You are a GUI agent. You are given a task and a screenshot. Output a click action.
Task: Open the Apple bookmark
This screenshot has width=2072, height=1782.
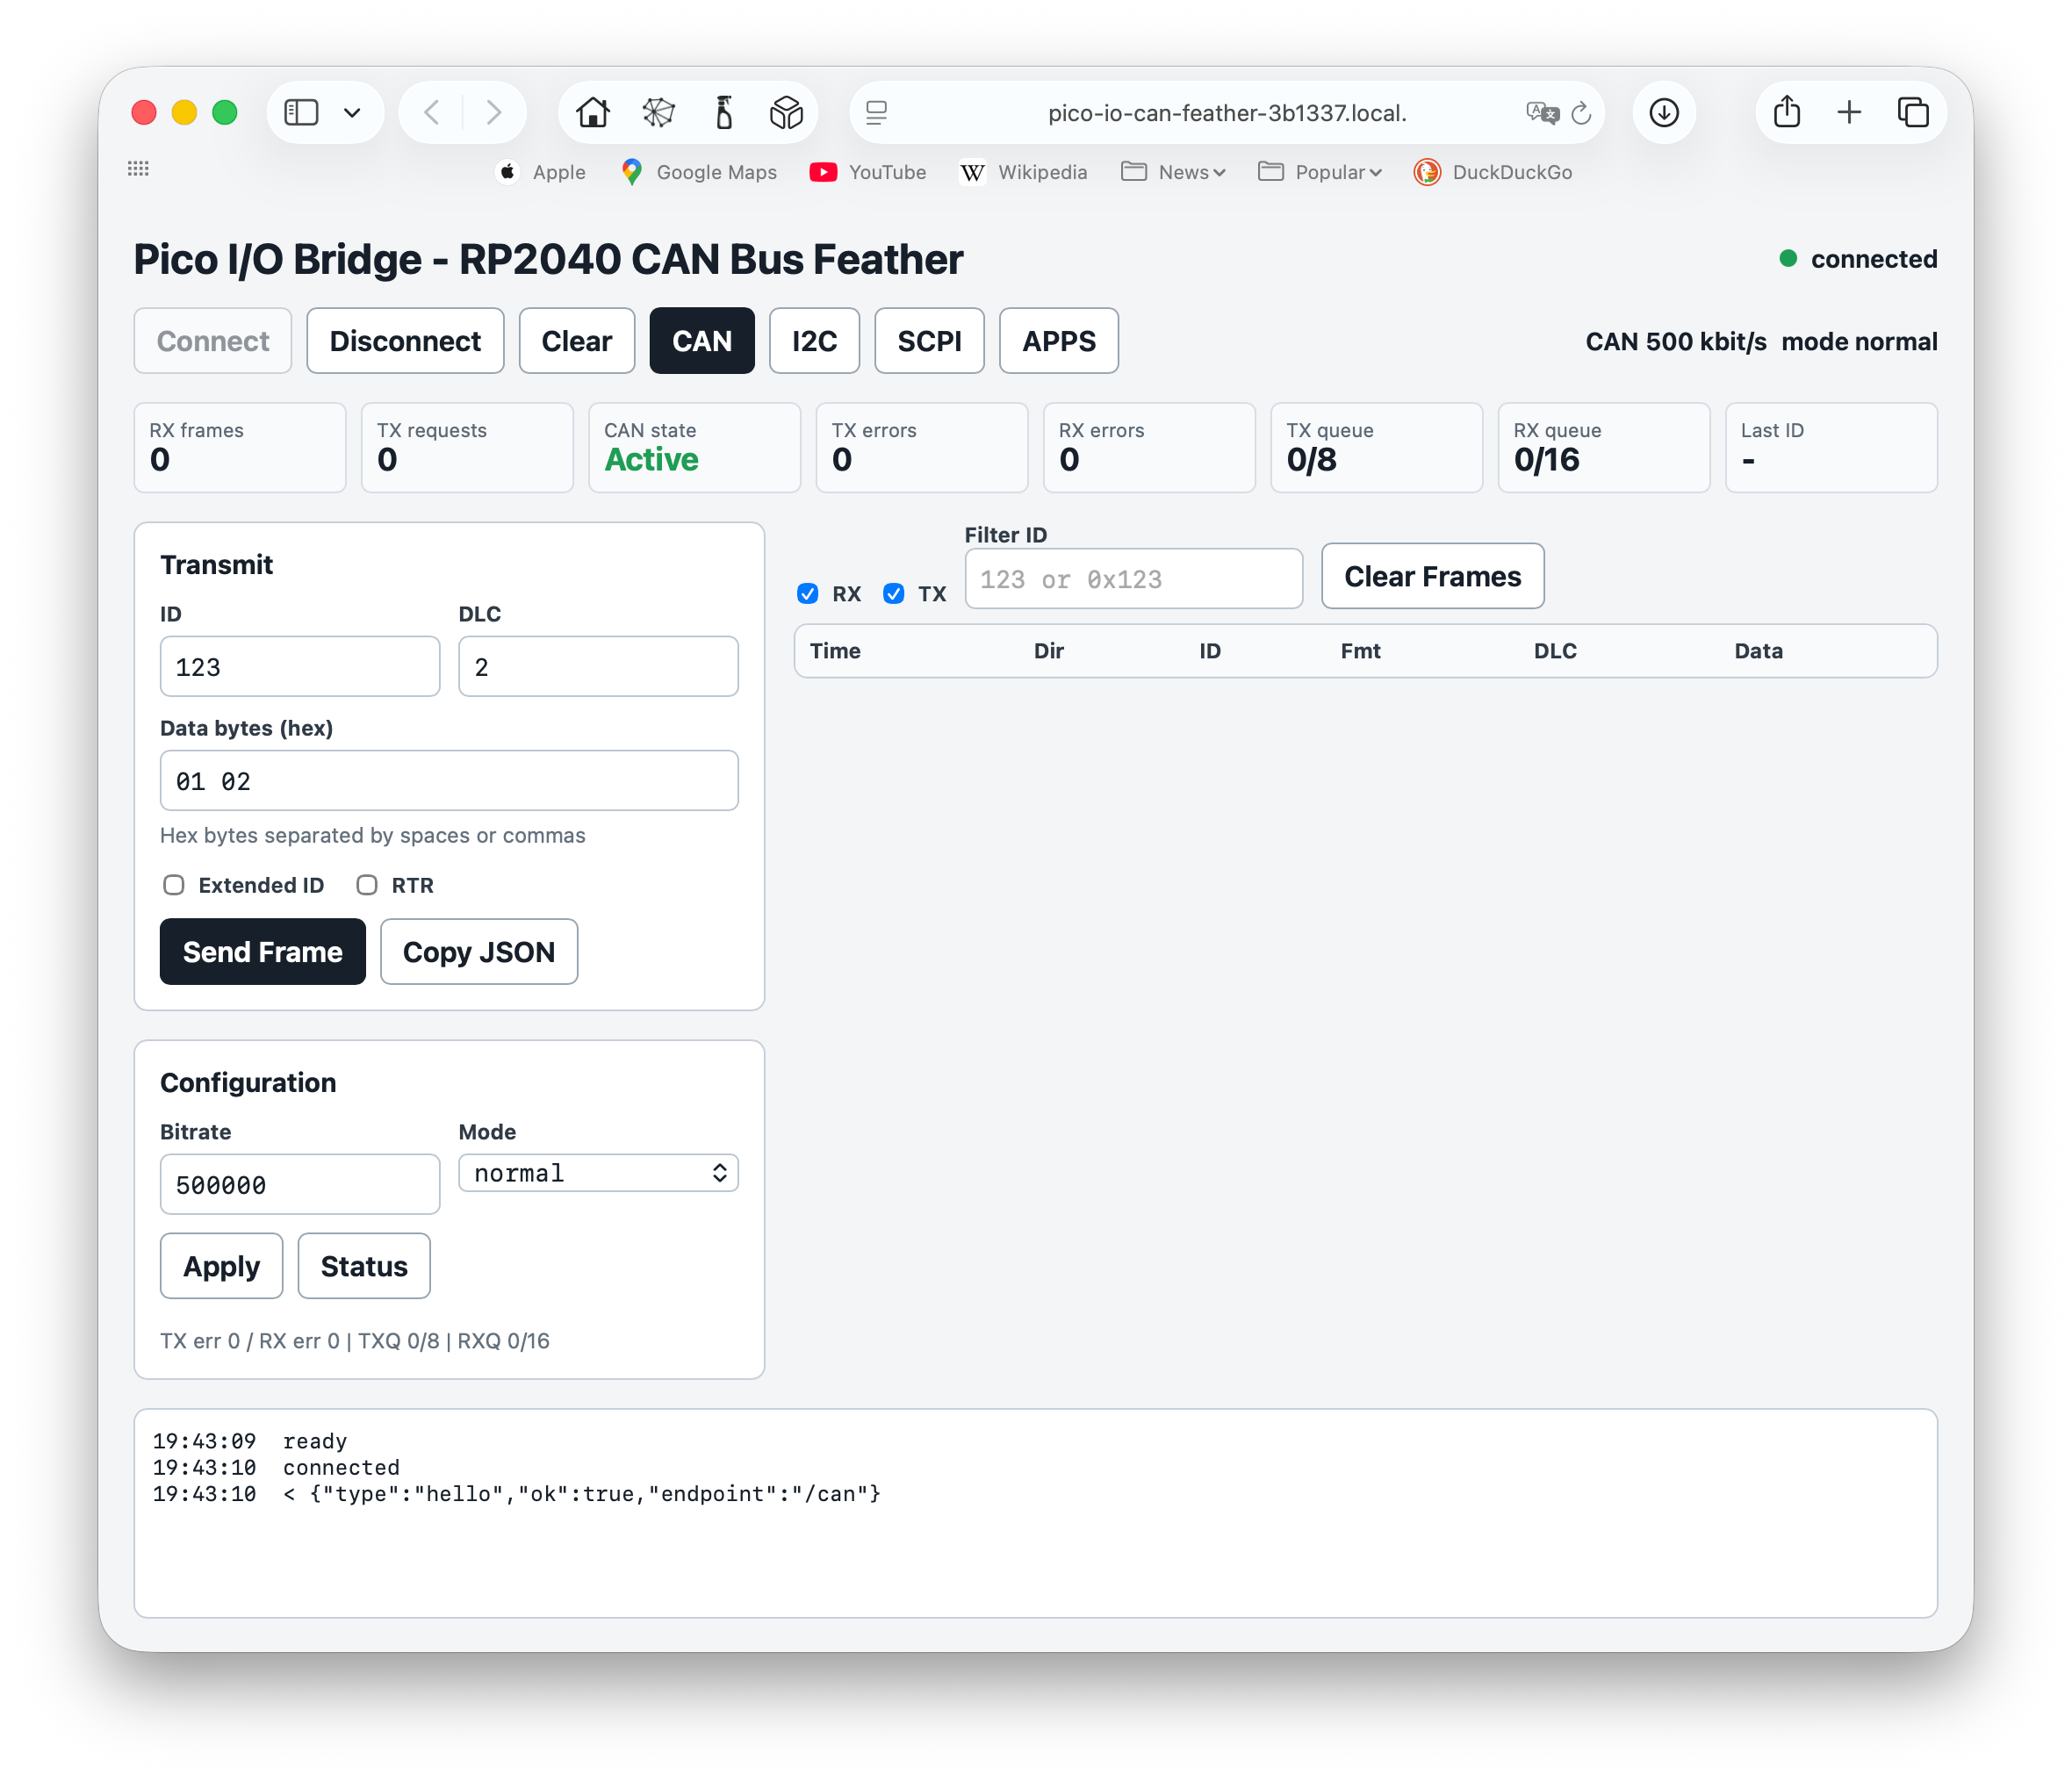pyautogui.click(x=543, y=172)
